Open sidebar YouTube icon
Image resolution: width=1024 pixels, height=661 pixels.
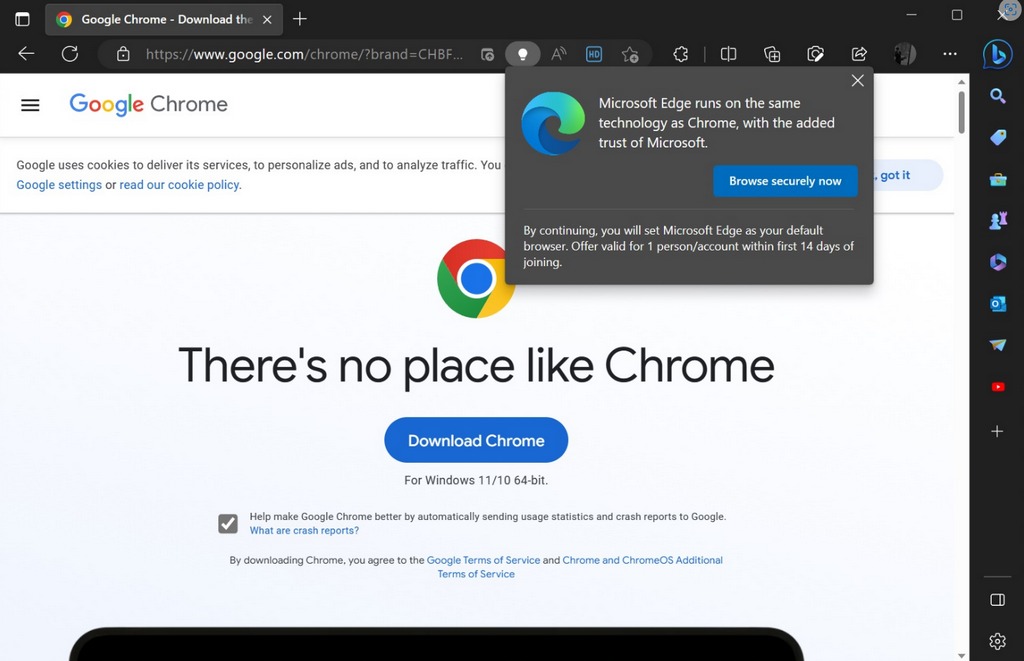coord(997,387)
